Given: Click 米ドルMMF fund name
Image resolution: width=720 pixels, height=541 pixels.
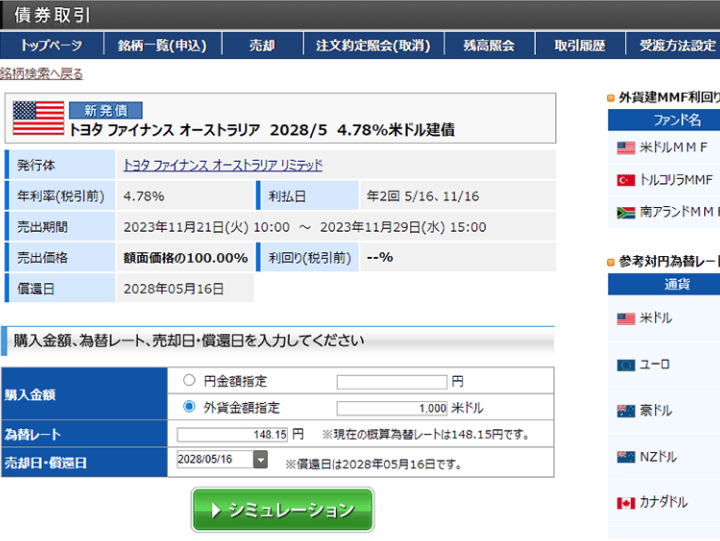Looking at the screenshot, I should click(x=674, y=147).
